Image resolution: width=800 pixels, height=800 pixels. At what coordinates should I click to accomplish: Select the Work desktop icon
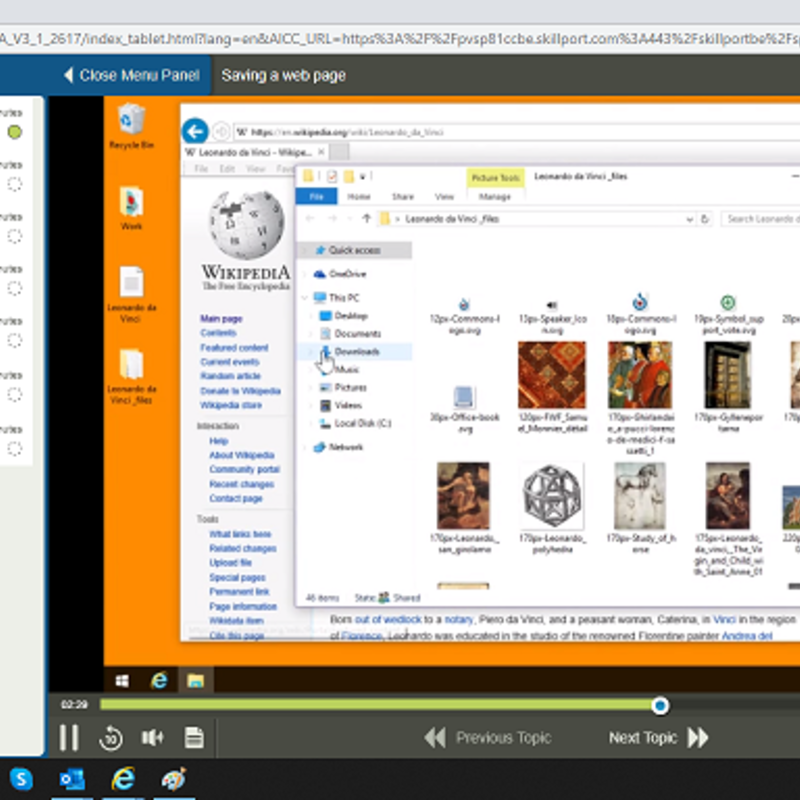pyautogui.click(x=131, y=208)
